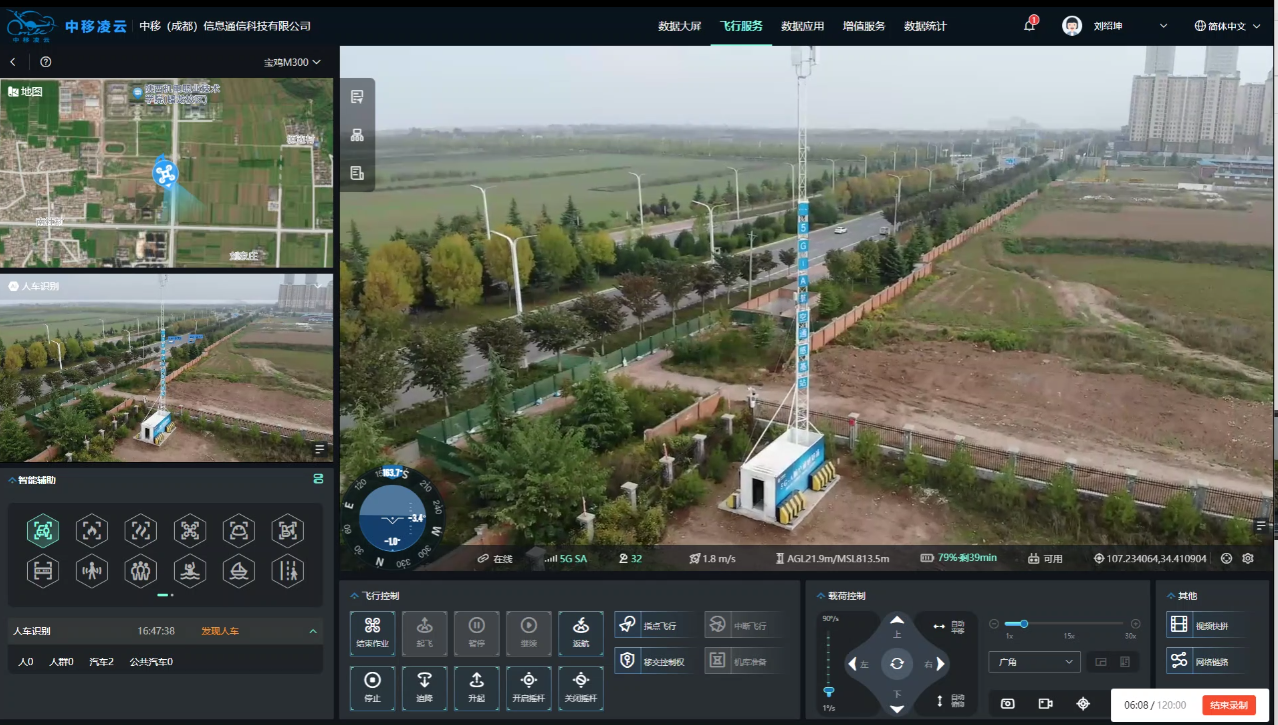Enable crowd gathering detection hexagon icon
This screenshot has width=1278, height=725.
[141, 571]
